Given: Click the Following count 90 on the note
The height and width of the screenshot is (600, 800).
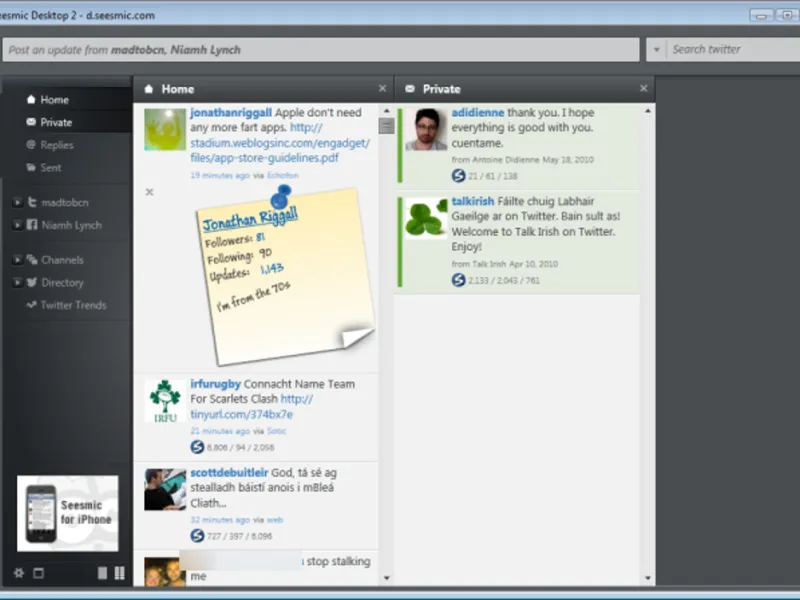Looking at the screenshot, I should click(265, 253).
